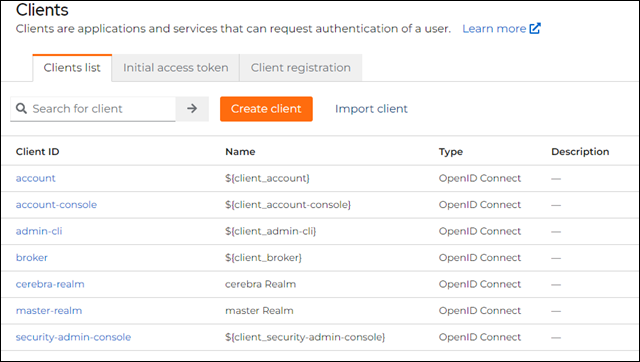The height and width of the screenshot is (362, 640).
Task: Click the search submit arrow button
Action: pos(192,109)
